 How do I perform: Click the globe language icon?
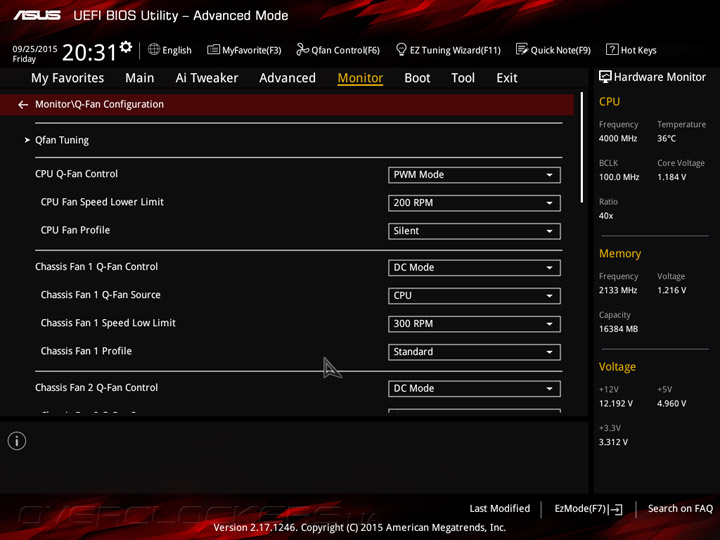[154, 50]
